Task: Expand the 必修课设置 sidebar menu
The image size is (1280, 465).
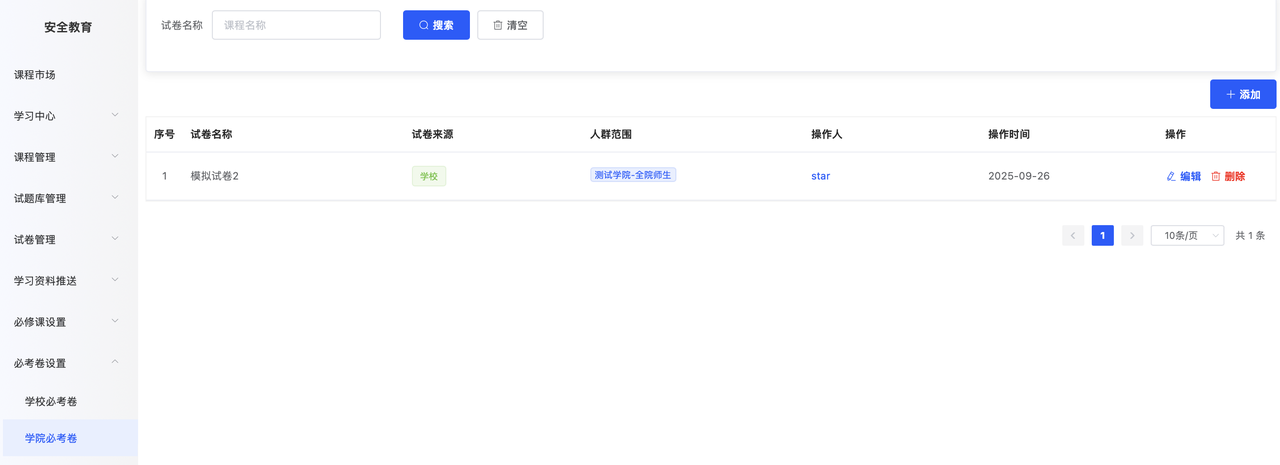Action: coord(68,322)
